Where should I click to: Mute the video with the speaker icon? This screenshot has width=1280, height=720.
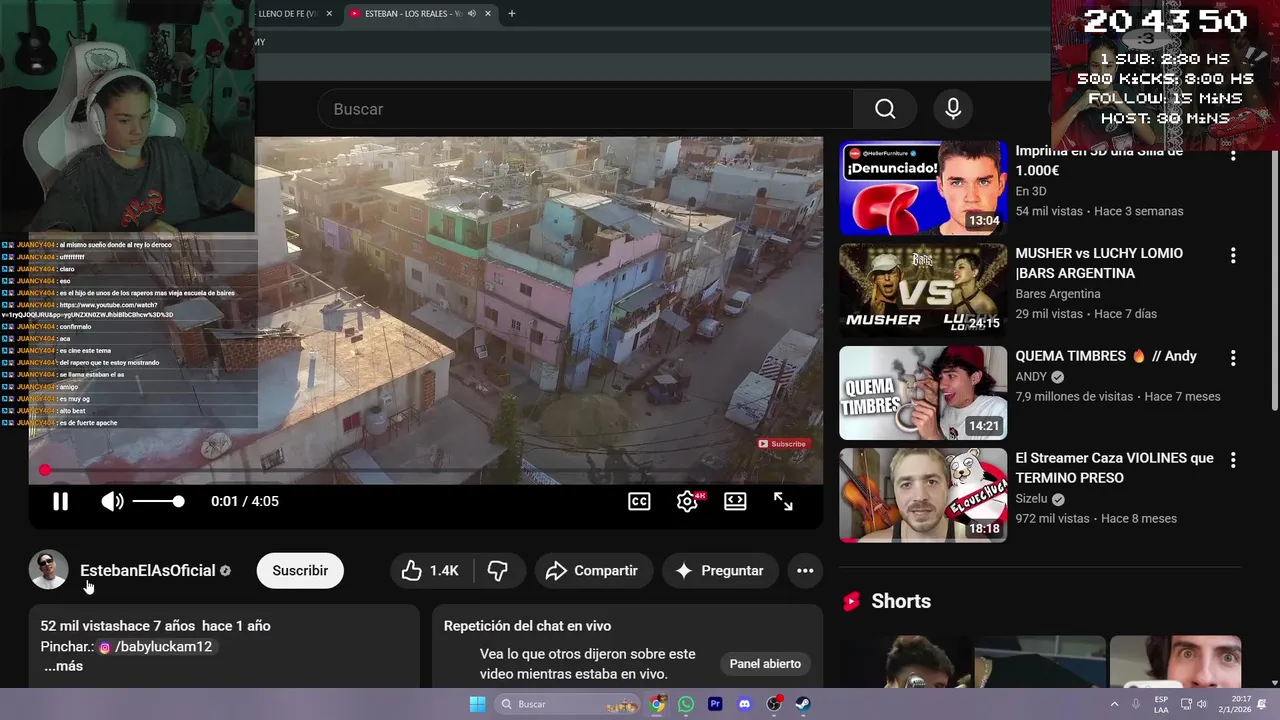click(112, 502)
